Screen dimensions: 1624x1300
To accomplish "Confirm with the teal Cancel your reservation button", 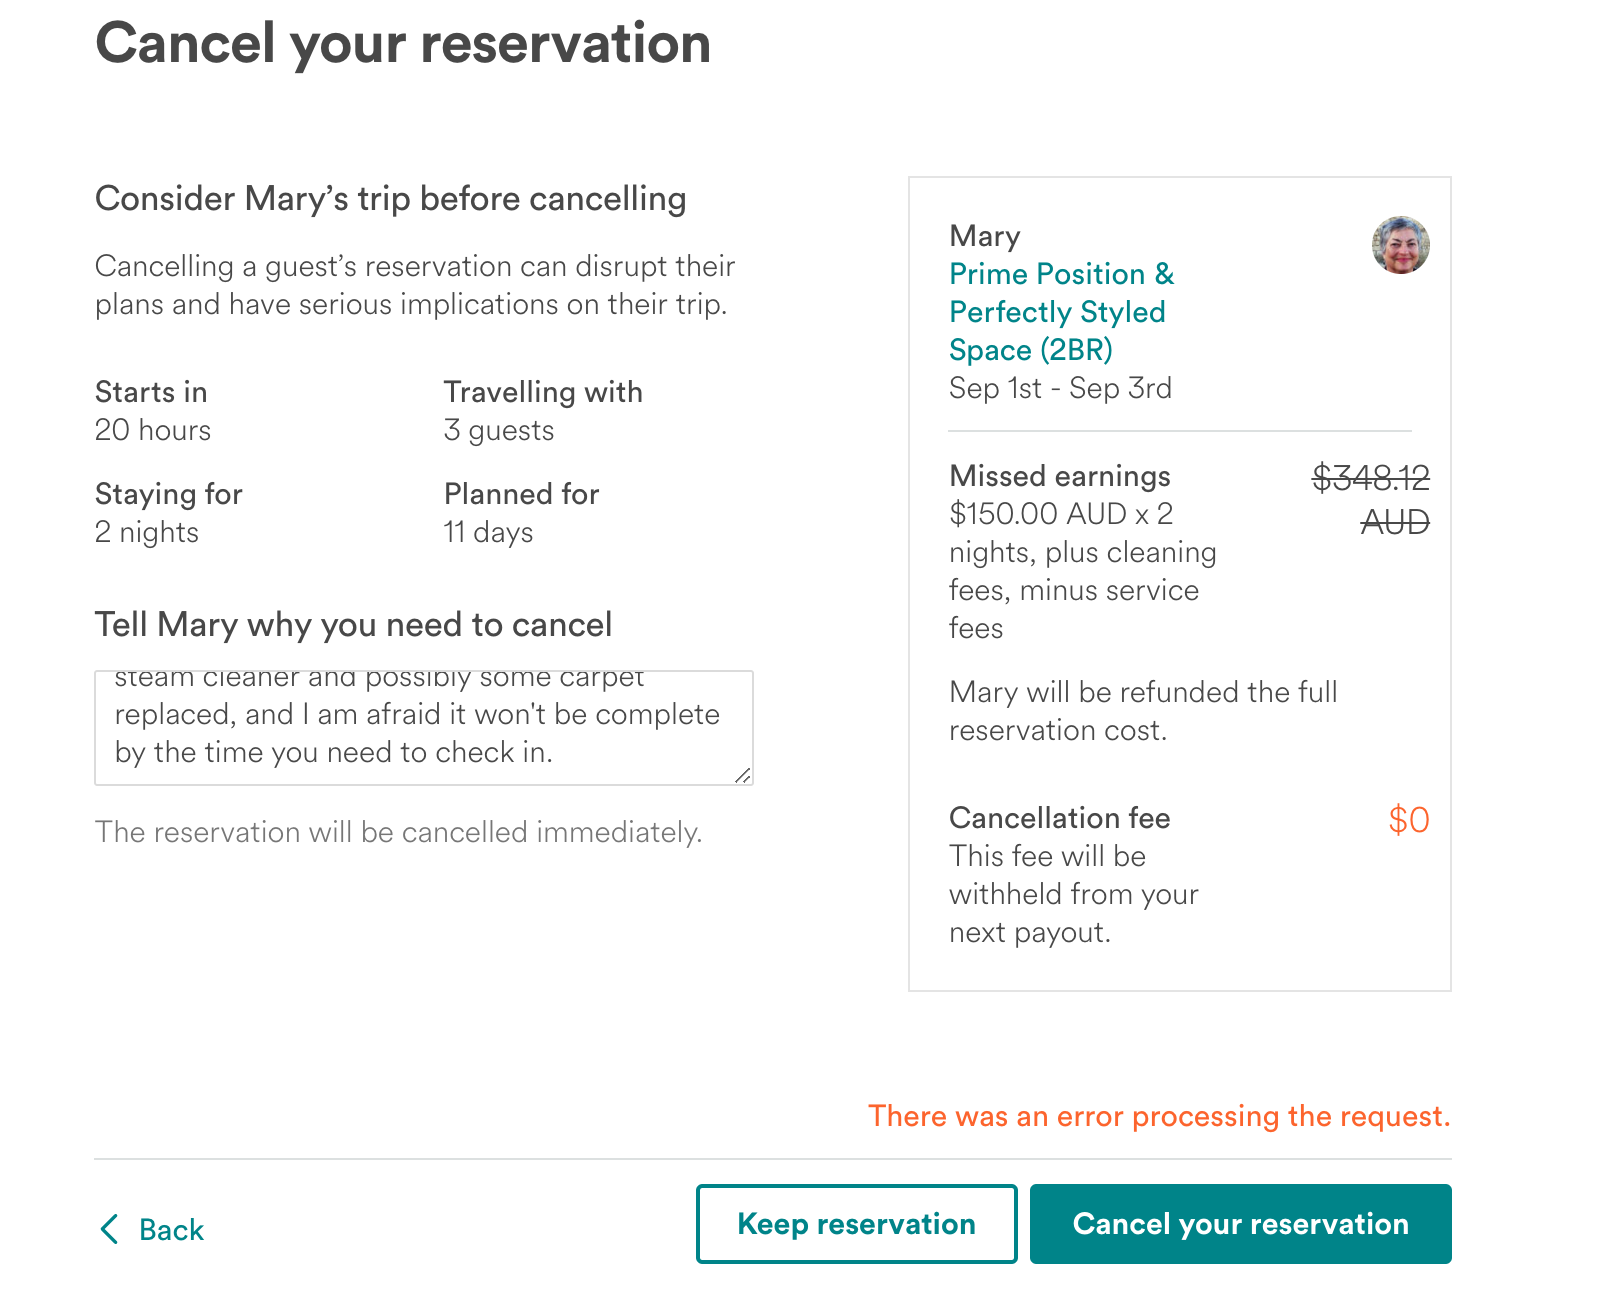I will click(x=1240, y=1224).
